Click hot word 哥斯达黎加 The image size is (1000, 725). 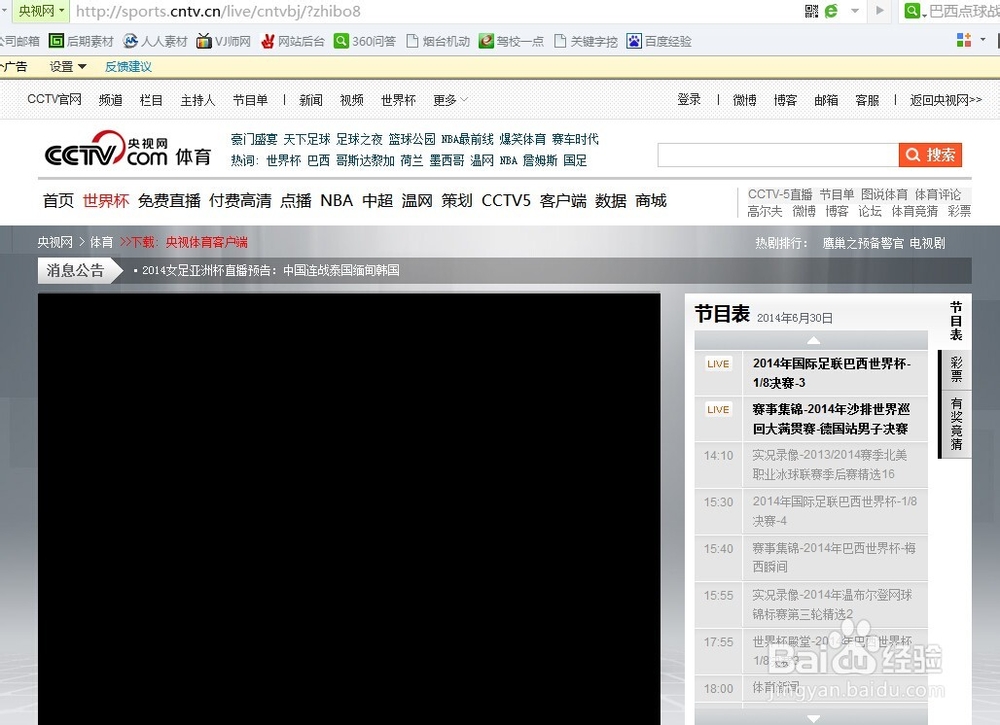365,160
